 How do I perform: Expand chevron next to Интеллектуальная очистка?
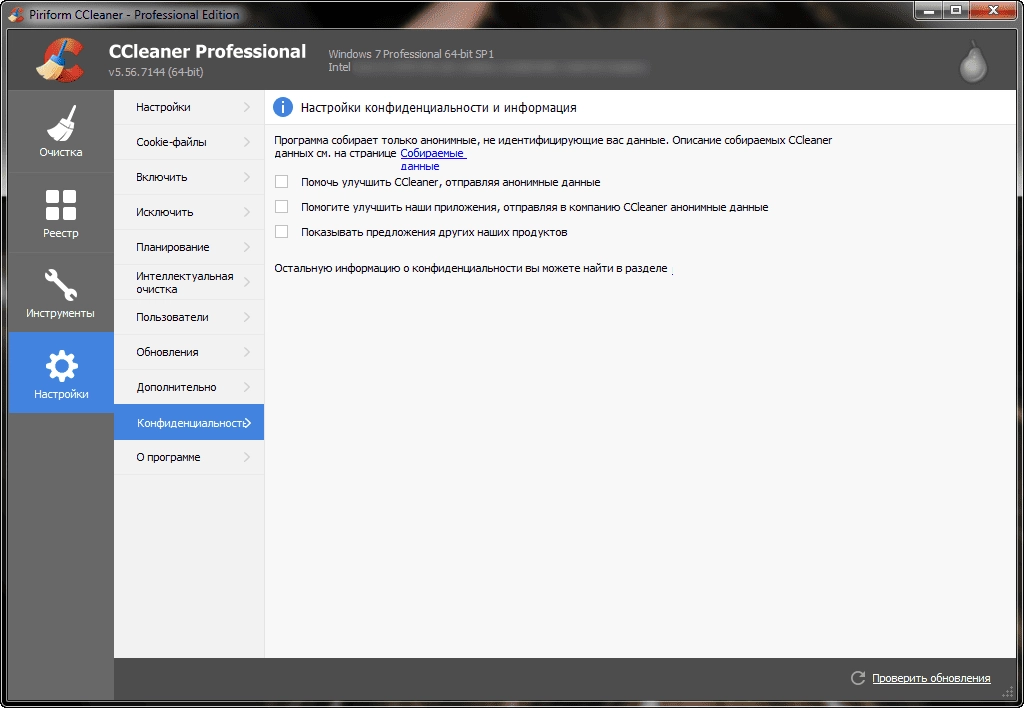pyautogui.click(x=247, y=282)
